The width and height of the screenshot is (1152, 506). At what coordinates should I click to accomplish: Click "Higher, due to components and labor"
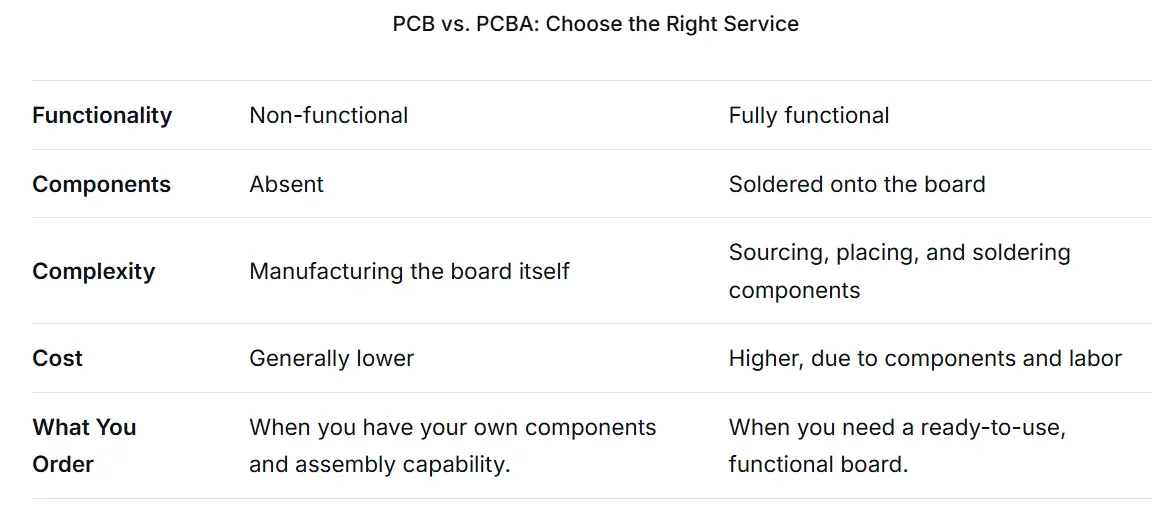(925, 358)
